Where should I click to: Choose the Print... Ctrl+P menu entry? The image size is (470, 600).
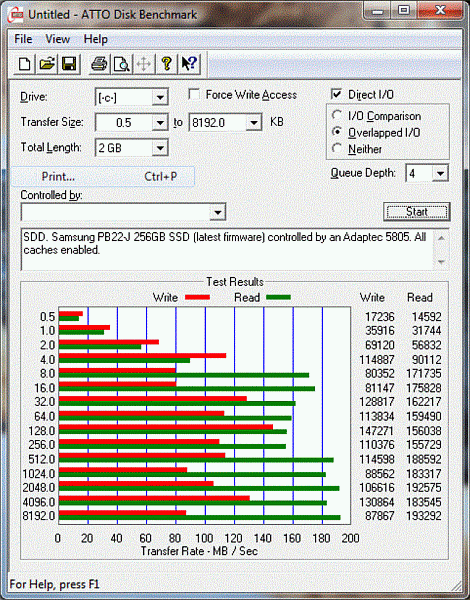coord(103,176)
